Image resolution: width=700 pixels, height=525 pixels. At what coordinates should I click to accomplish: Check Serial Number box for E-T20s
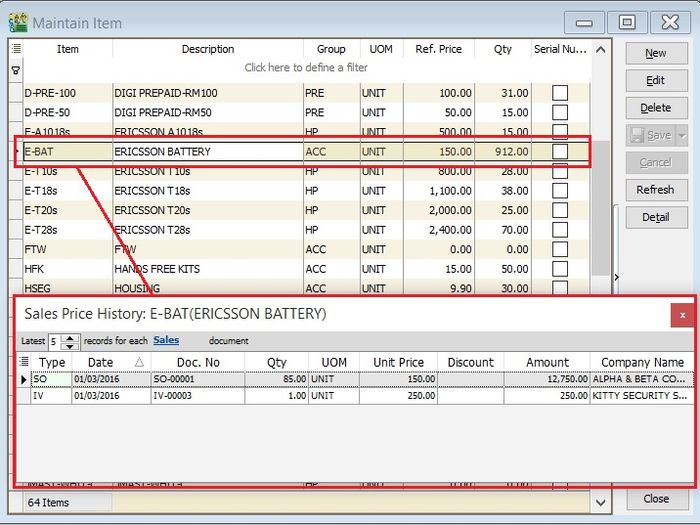coord(560,210)
